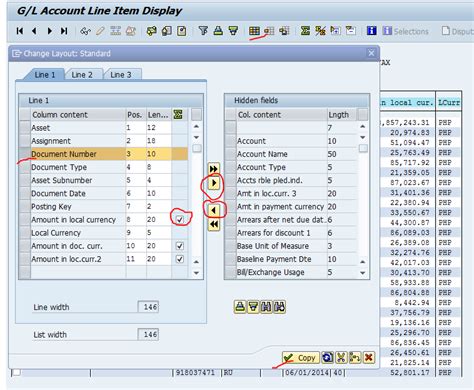The image size is (474, 390).
Task: Jump to first item toolbar arrow
Action: [x=20, y=31]
